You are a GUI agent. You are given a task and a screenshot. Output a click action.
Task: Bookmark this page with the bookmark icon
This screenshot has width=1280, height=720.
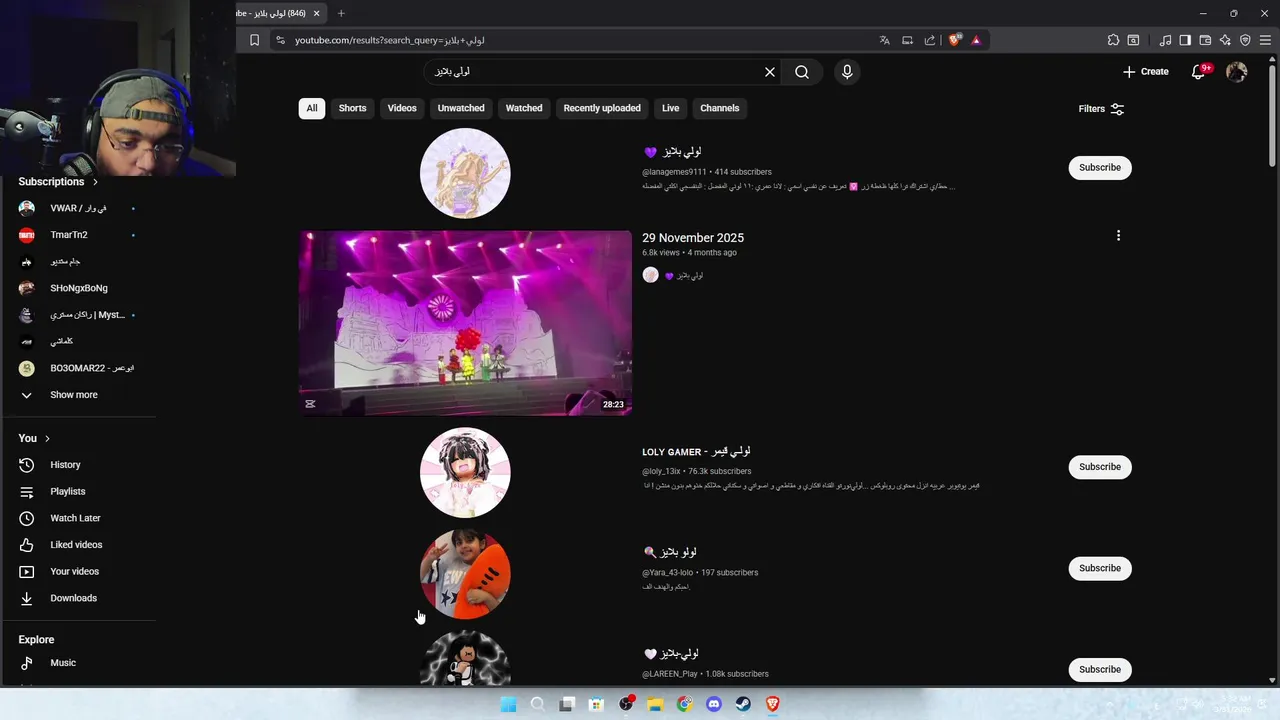click(x=254, y=40)
